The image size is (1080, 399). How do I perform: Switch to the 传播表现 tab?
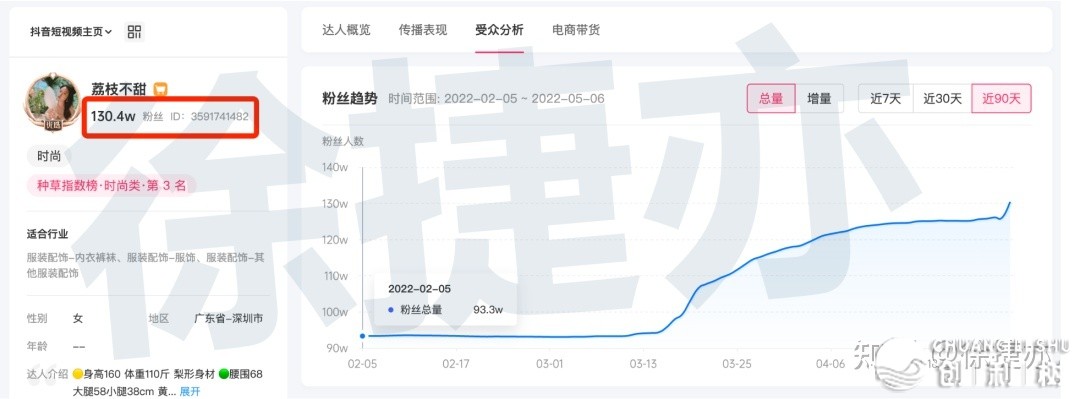[x=423, y=30]
